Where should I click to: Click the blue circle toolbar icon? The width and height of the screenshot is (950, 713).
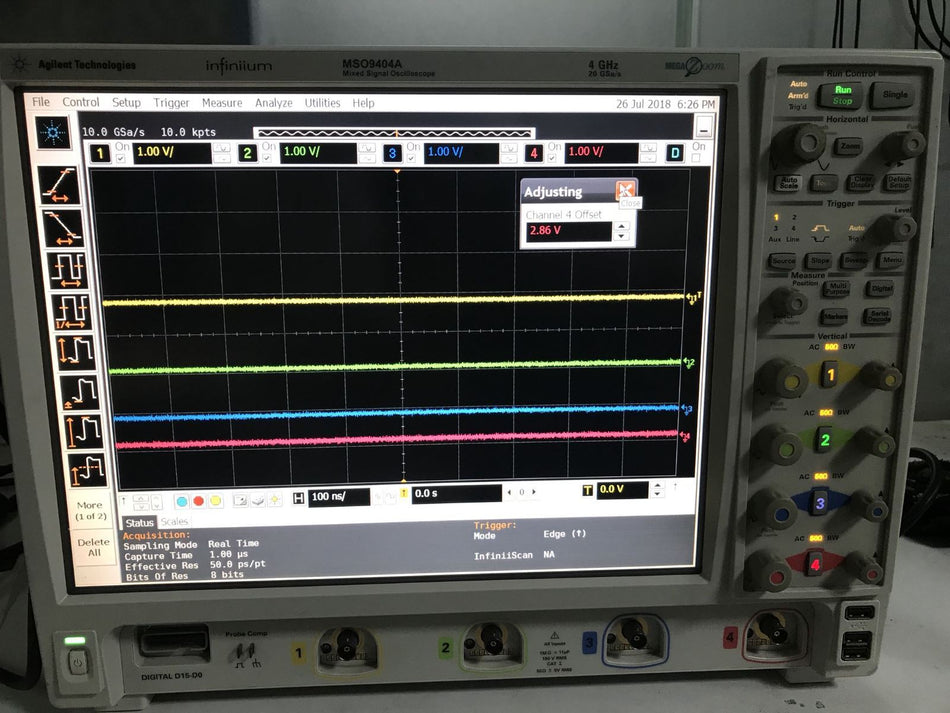182,500
